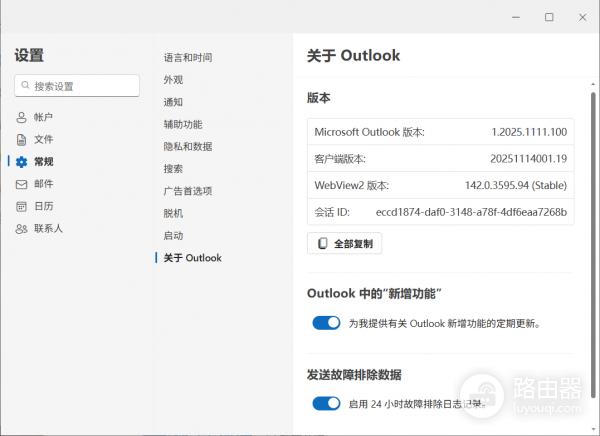Disable 24 小时故障排除日志记录 switch
The height and width of the screenshot is (436, 600).
pos(326,403)
